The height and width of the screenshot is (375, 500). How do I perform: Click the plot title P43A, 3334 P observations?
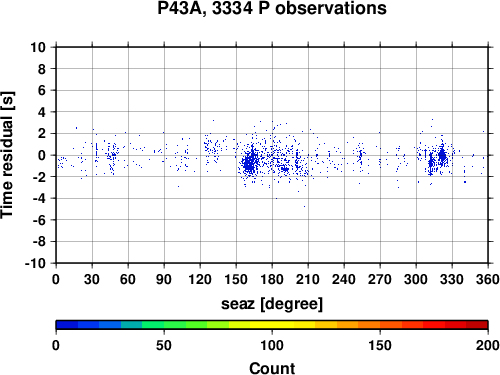pos(272,8)
